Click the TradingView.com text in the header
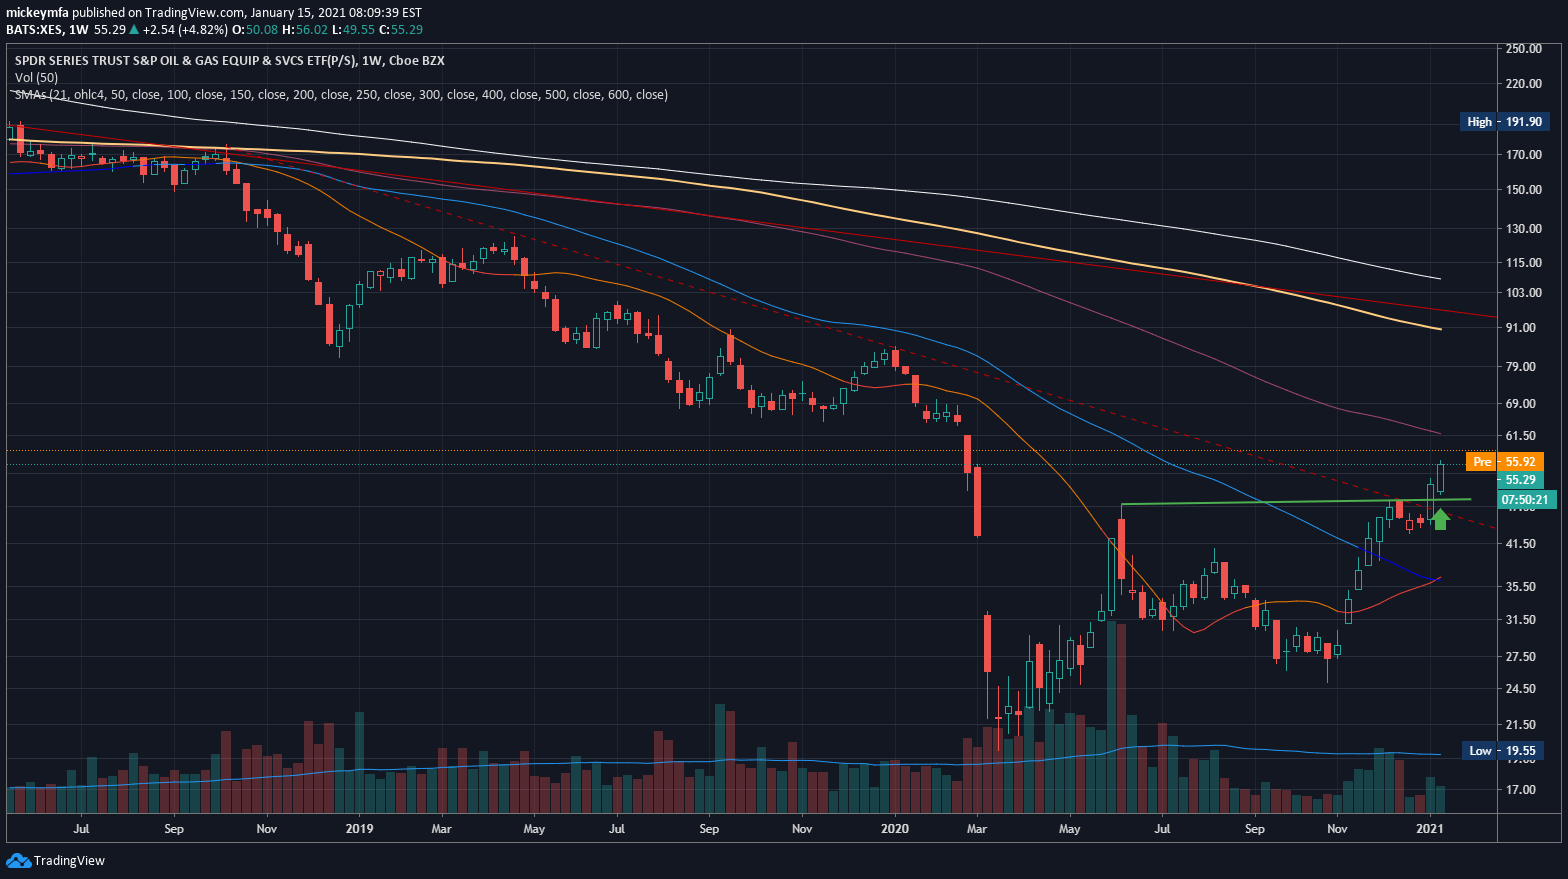This screenshot has width=1568, height=879. click(195, 13)
